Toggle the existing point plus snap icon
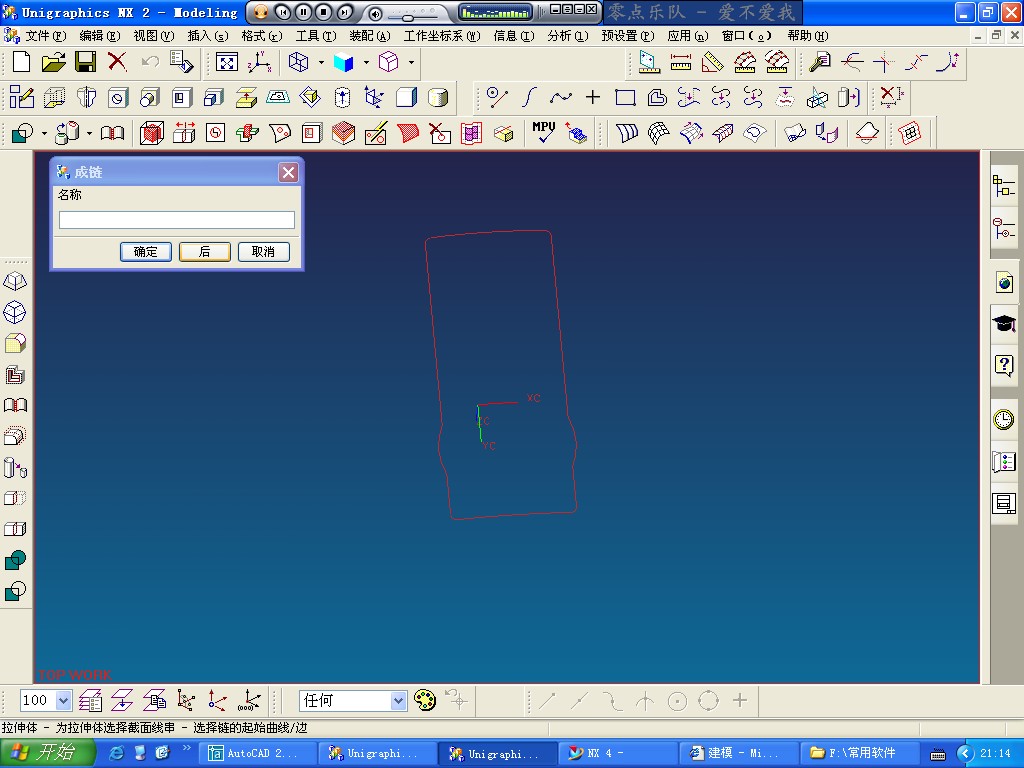The width and height of the screenshot is (1024, 768). tap(740, 701)
